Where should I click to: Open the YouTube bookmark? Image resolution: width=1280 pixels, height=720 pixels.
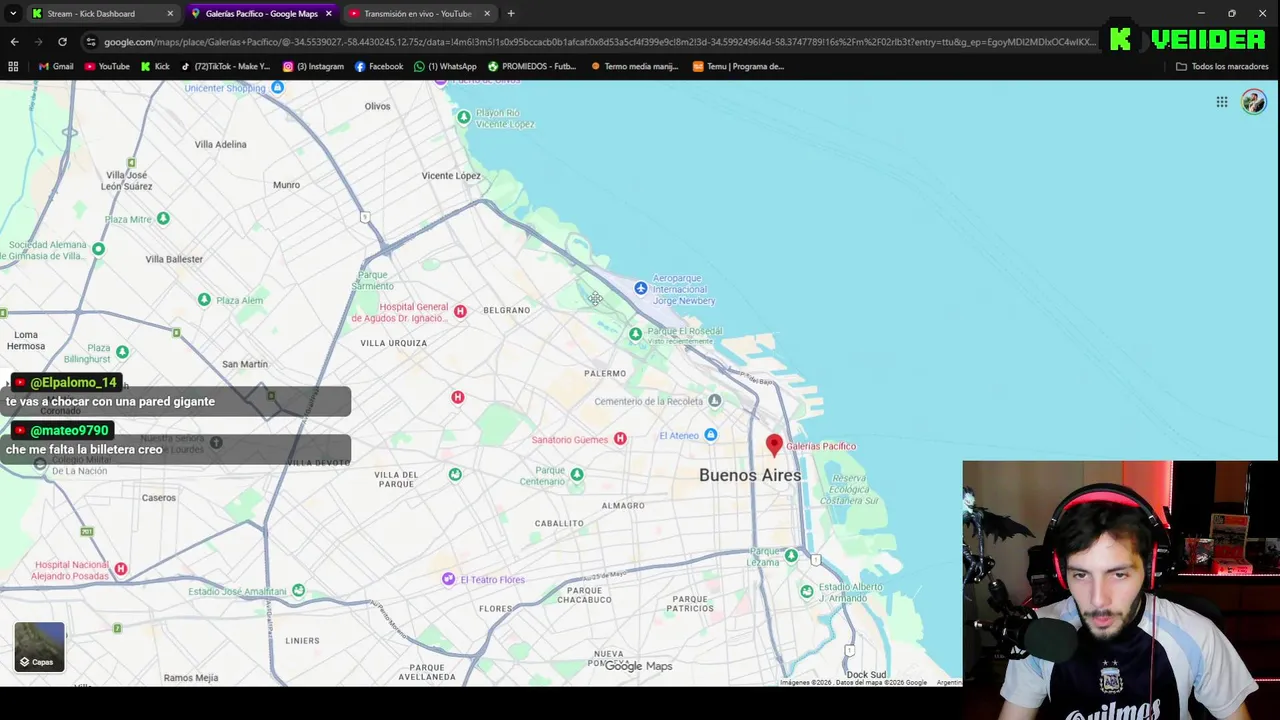107,67
